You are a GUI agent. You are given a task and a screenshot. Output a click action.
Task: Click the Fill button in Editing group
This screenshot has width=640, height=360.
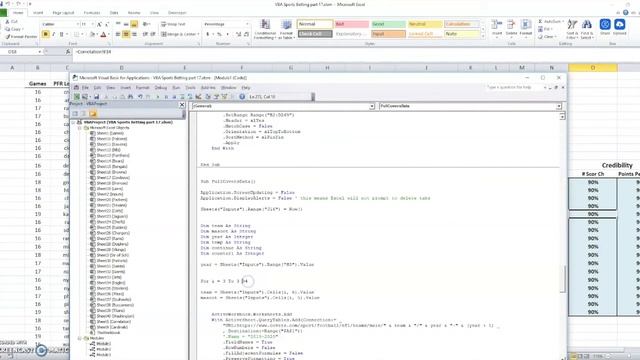tap(545, 29)
